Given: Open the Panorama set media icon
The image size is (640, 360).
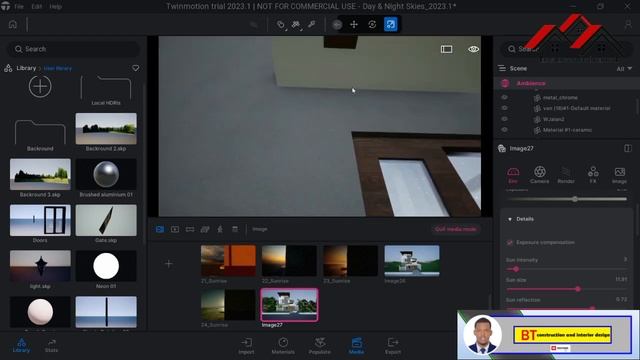Looking at the screenshot, I should pos(205,229).
